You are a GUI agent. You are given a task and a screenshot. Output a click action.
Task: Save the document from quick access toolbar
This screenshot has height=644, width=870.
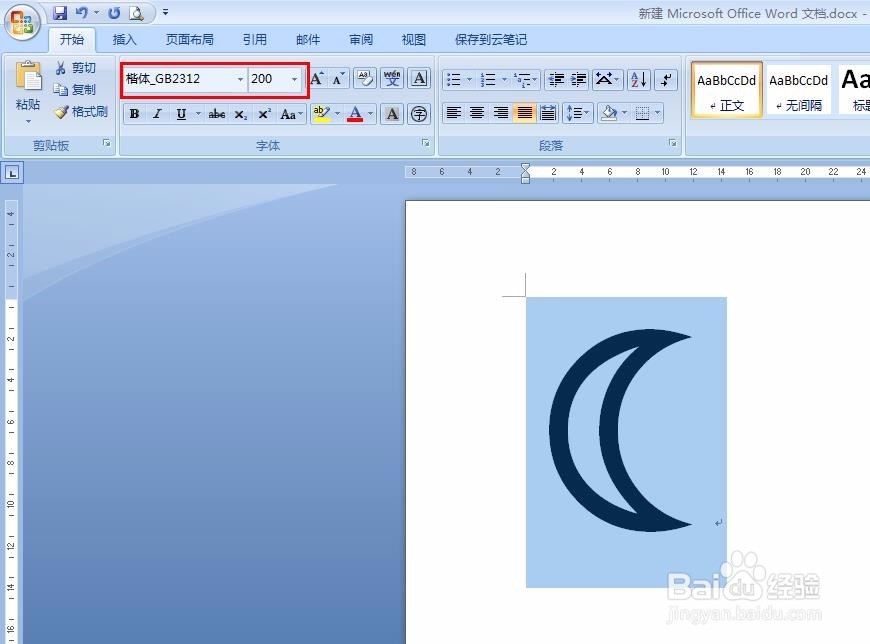59,12
